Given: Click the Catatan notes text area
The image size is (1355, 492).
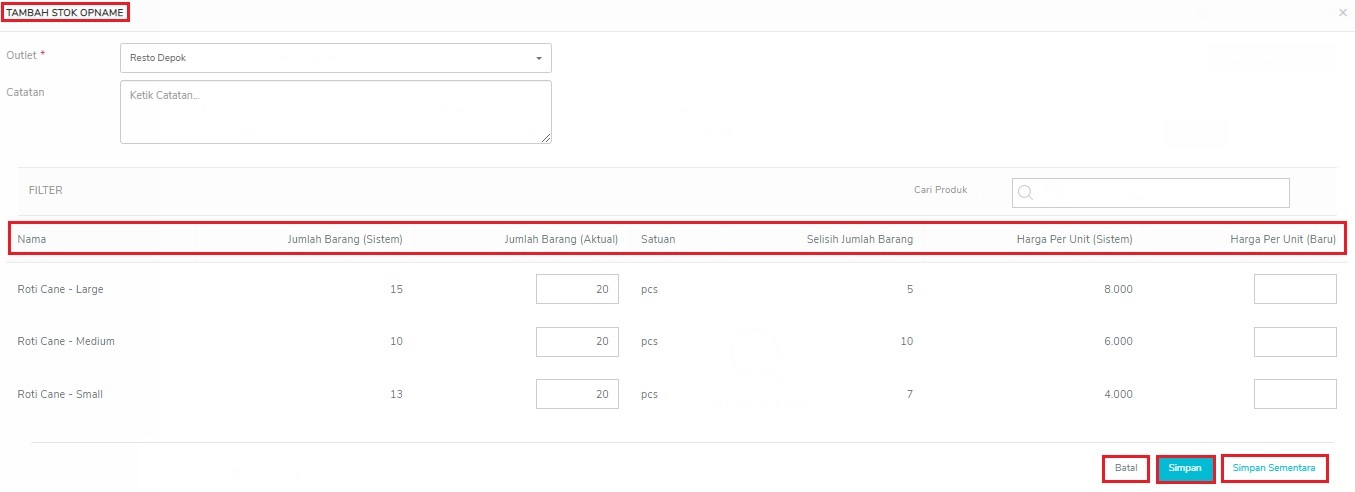Looking at the screenshot, I should coord(335,111).
